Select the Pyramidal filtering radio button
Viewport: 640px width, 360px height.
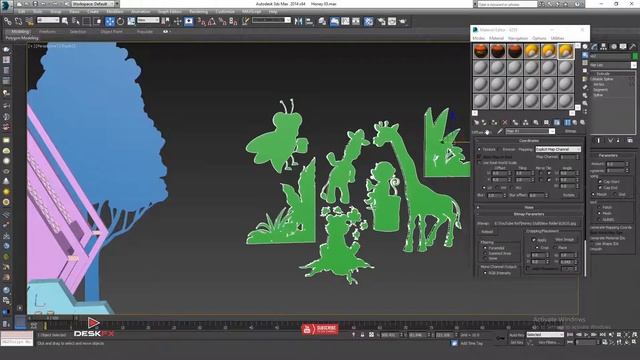[485, 248]
